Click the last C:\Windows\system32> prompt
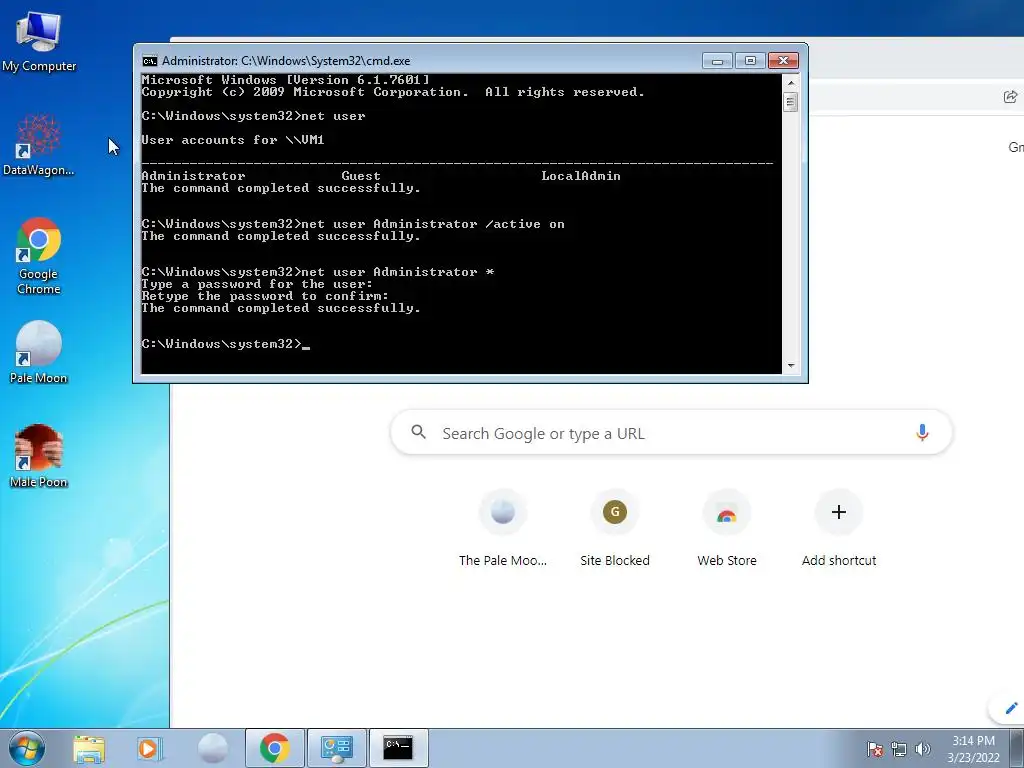This screenshot has width=1024, height=768. coord(221,344)
